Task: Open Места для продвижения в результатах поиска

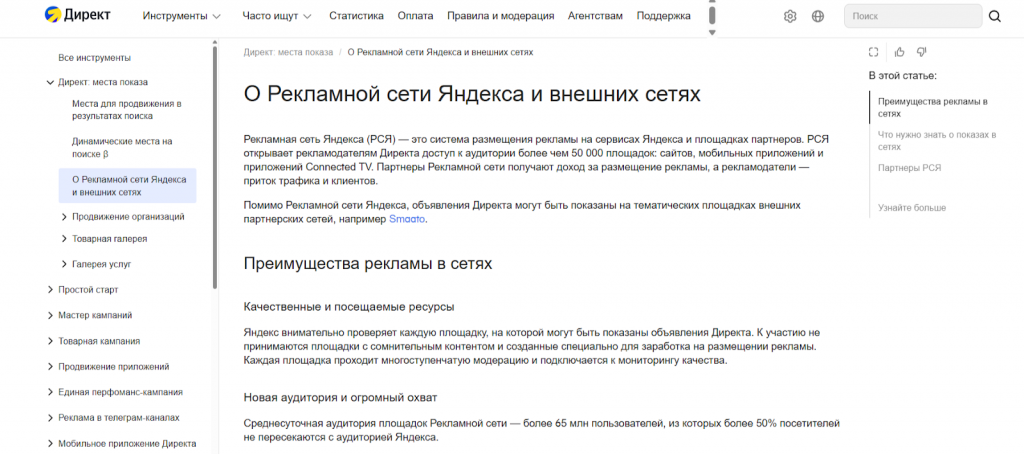Action: pyautogui.click(x=127, y=110)
